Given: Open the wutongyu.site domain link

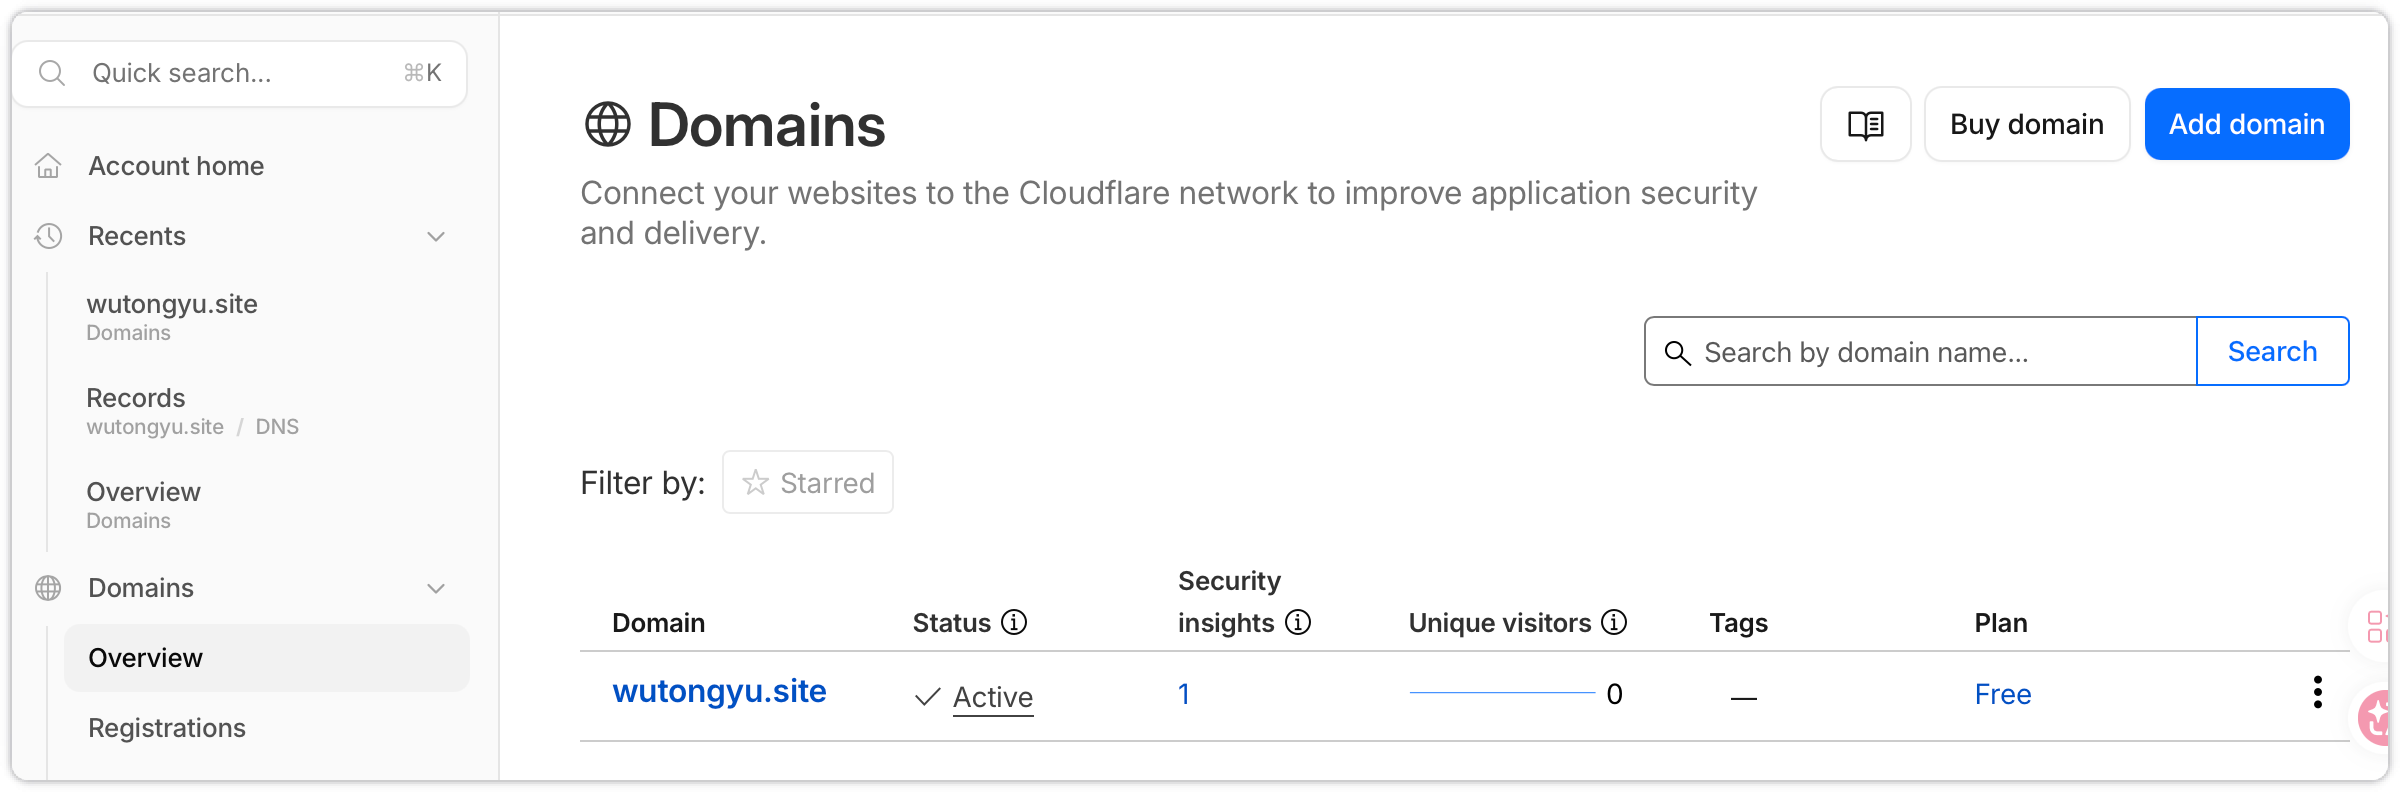Looking at the screenshot, I should (719, 691).
